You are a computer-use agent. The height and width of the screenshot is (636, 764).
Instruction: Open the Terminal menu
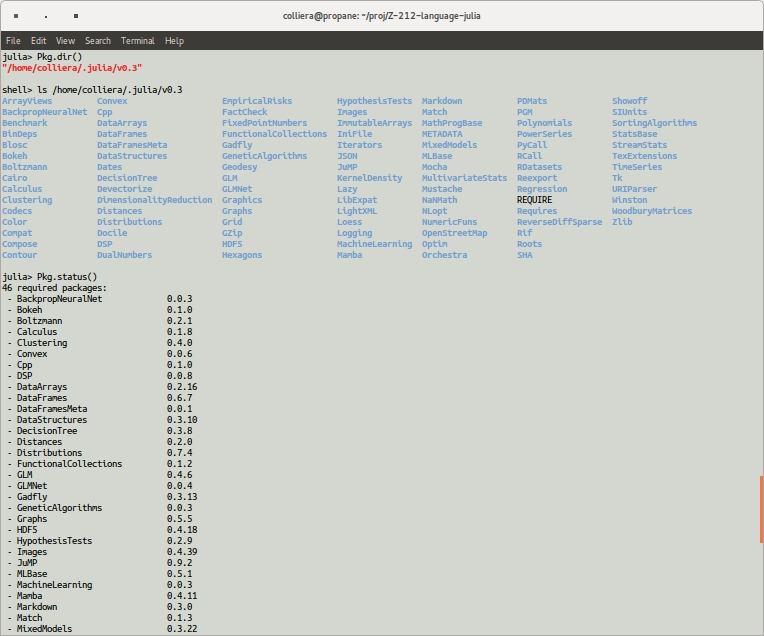pos(138,41)
